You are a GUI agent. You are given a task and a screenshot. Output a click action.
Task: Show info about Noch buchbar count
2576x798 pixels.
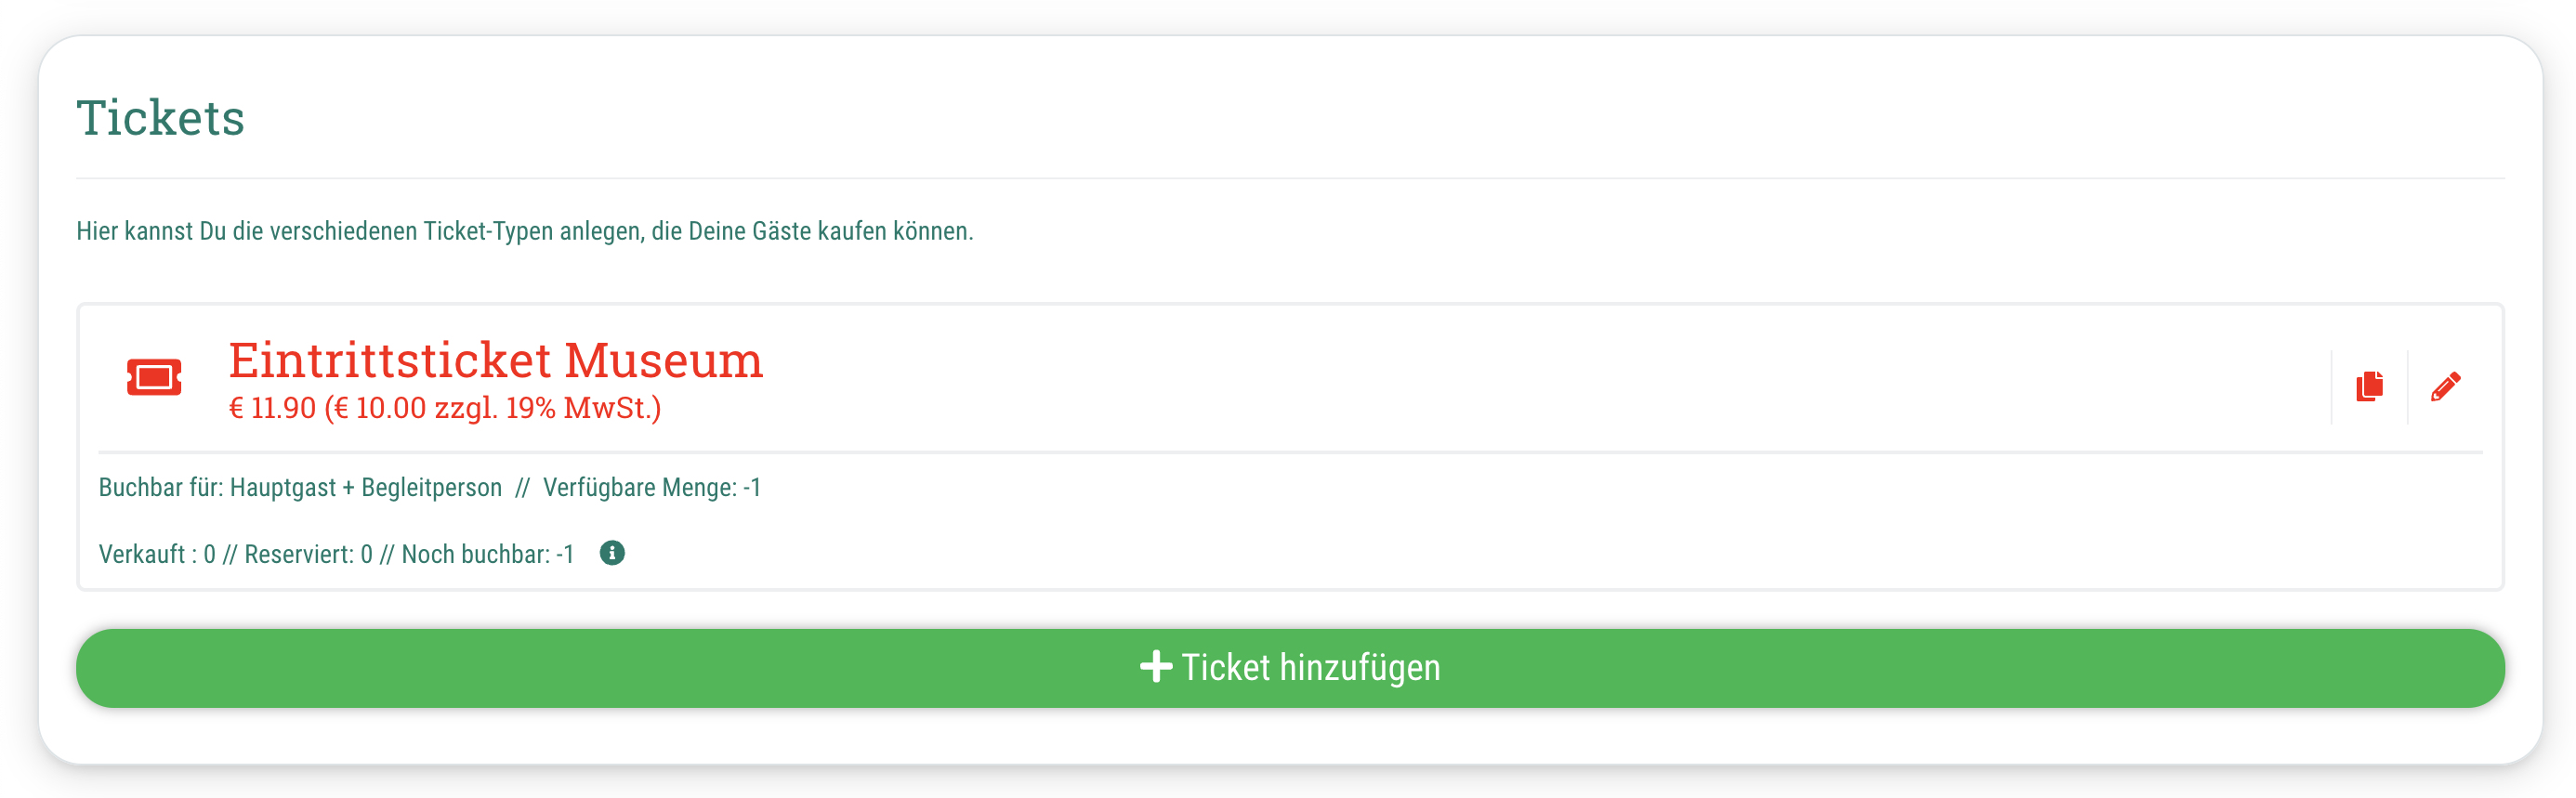[612, 553]
